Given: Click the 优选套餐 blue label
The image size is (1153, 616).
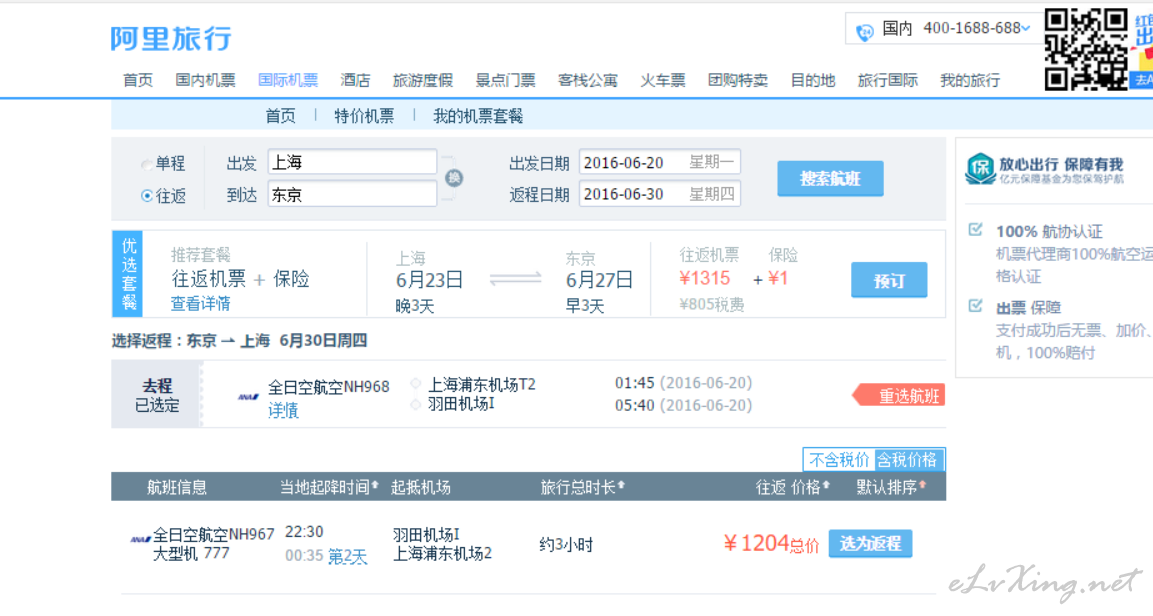Looking at the screenshot, I should click(128, 274).
